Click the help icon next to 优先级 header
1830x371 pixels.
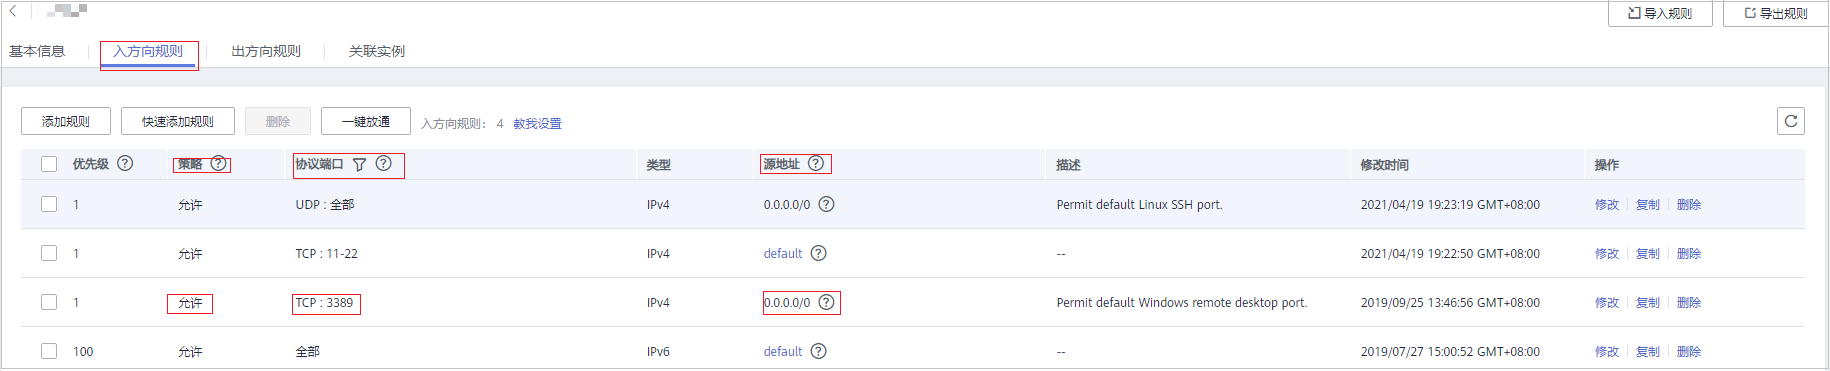coord(125,163)
